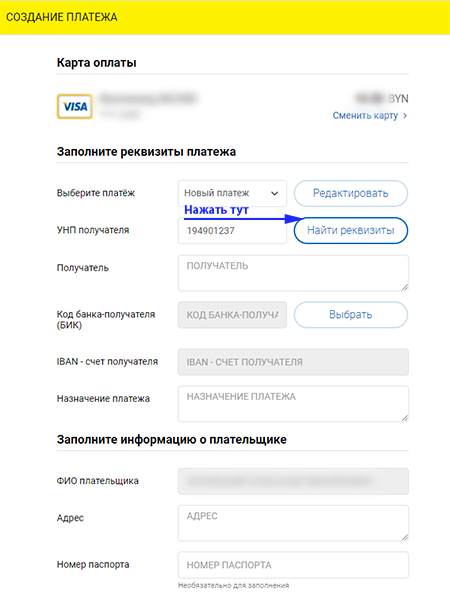Click the Выбрать bank code button
Viewport: 450px width, 596px height.
pyautogui.click(x=351, y=315)
